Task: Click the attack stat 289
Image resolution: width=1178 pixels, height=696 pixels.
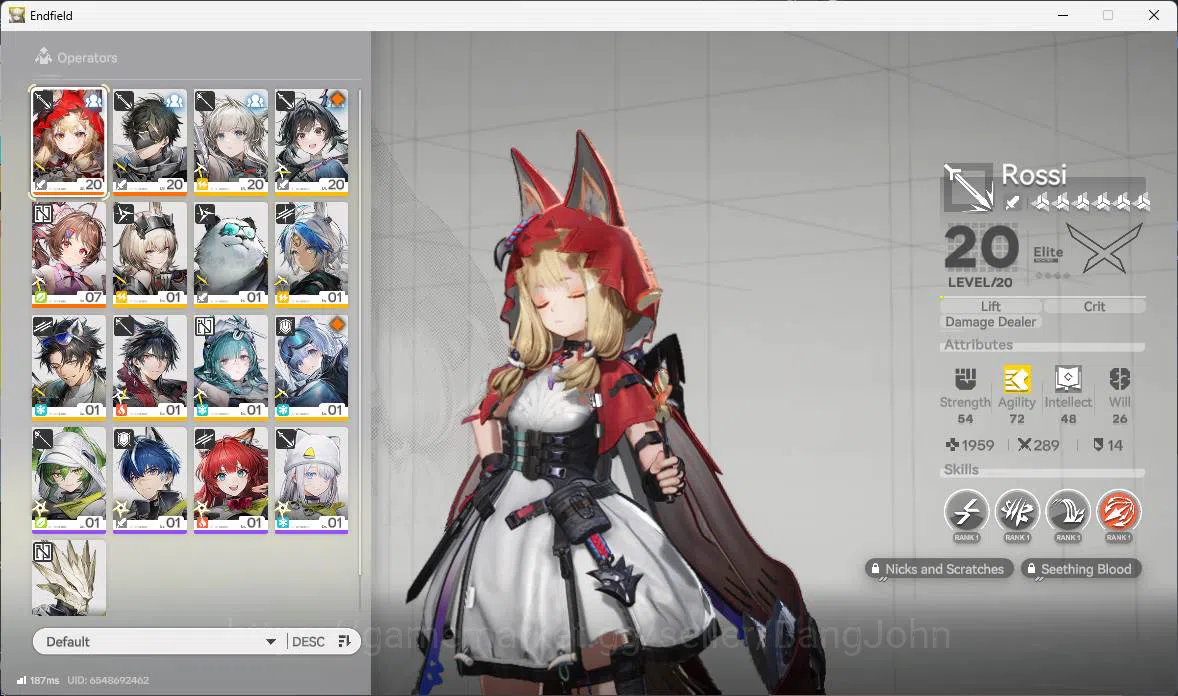Action: [x=1038, y=445]
